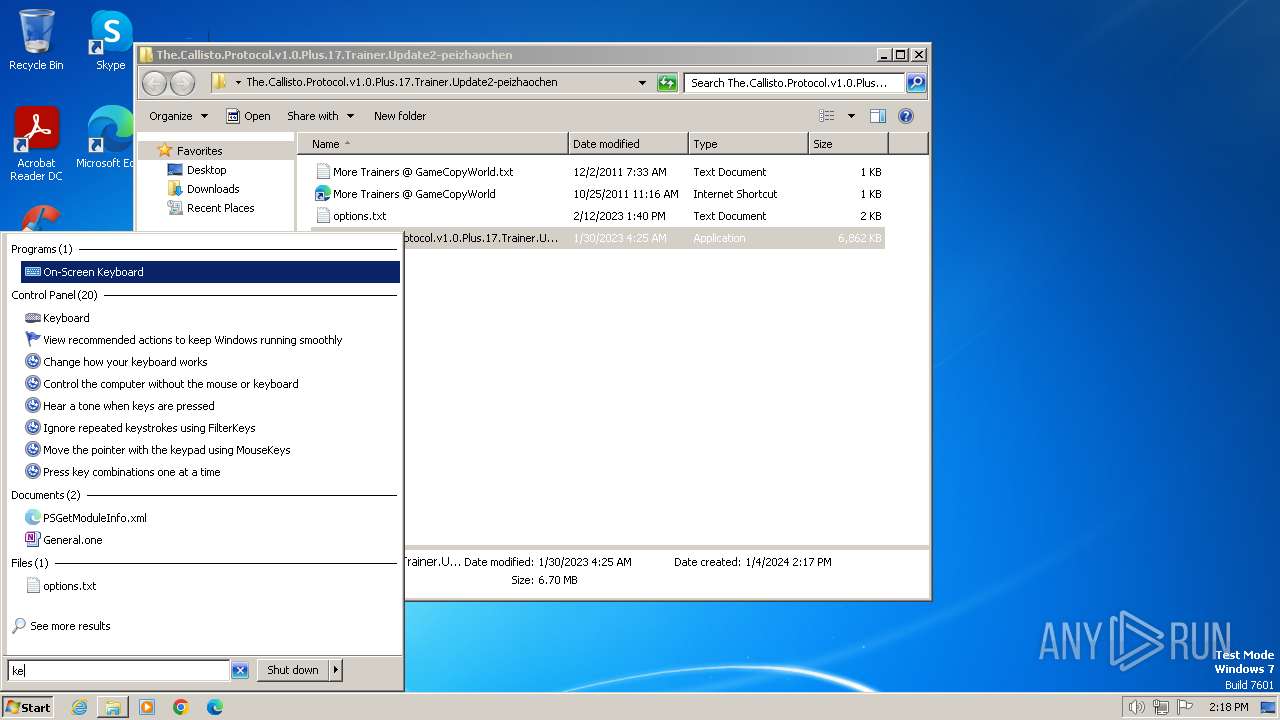1280x720 pixels.
Task: Open Hear a tone when keys pressed
Action: point(210,406)
